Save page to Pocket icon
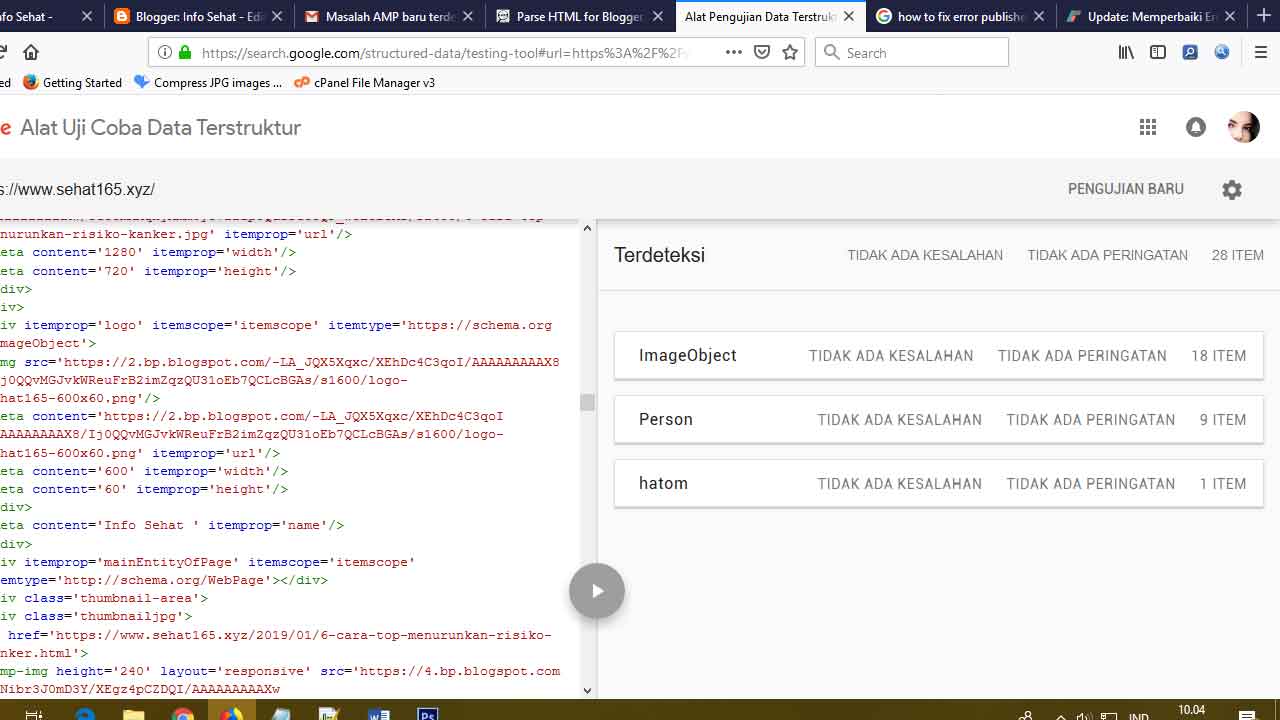The image size is (1280, 720). pos(762,52)
